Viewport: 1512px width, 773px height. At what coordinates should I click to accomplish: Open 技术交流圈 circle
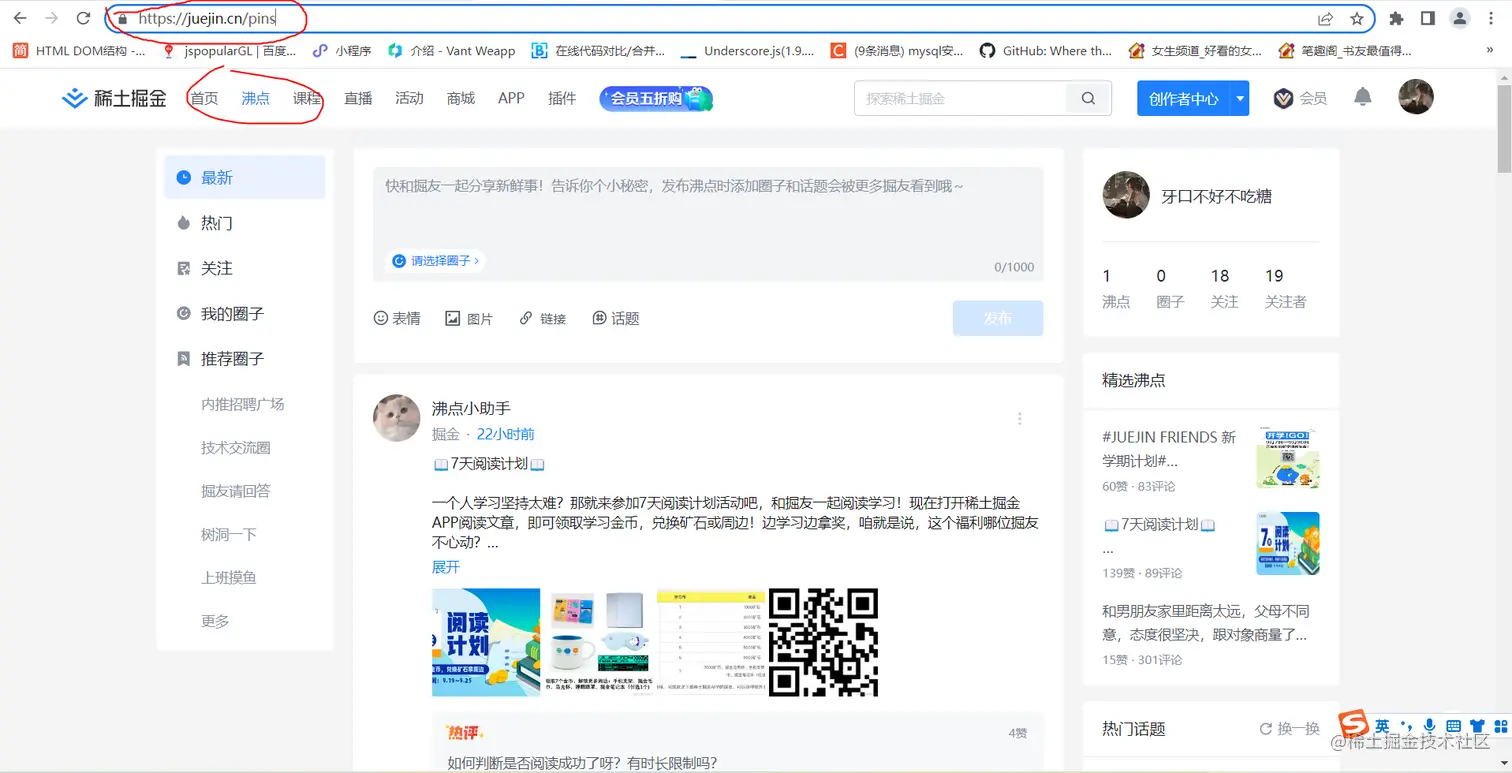click(x=235, y=447)
